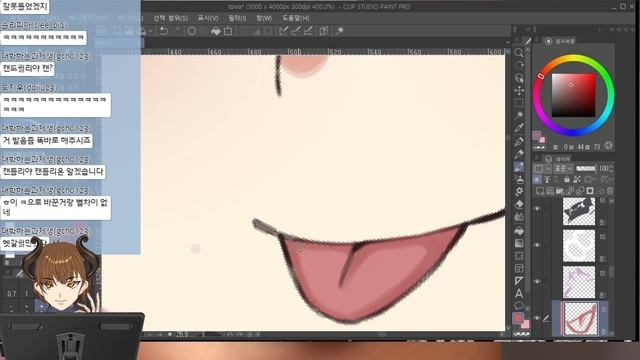This screenshot has height=360, width=640.
Task: Select the Pen tool
Action: coord(519,141)
